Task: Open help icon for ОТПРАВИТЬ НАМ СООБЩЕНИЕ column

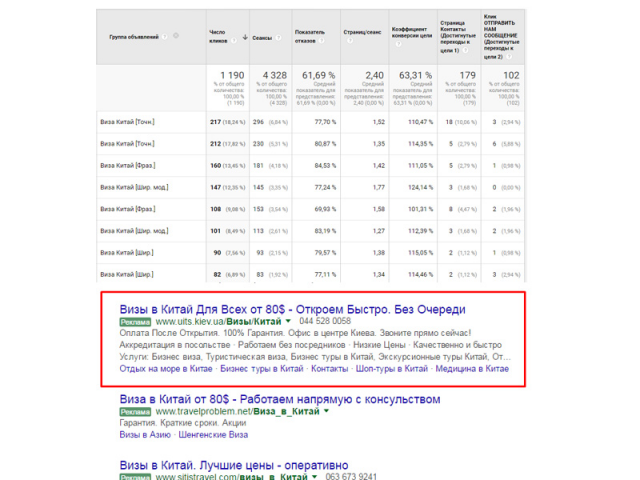Action: [x=509, y=57]
